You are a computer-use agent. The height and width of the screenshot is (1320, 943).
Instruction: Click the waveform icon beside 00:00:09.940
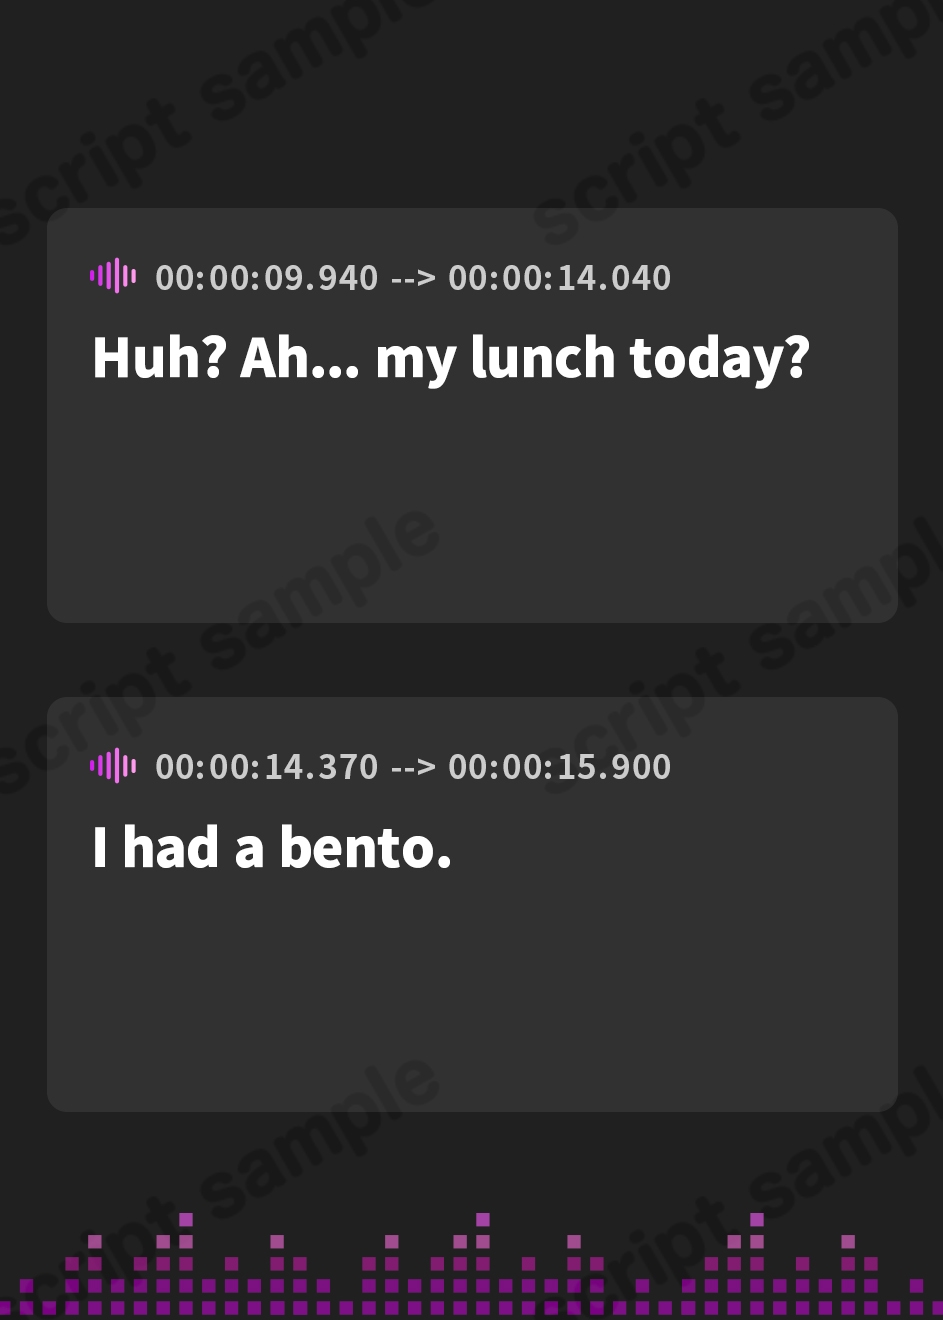point(113,276)
